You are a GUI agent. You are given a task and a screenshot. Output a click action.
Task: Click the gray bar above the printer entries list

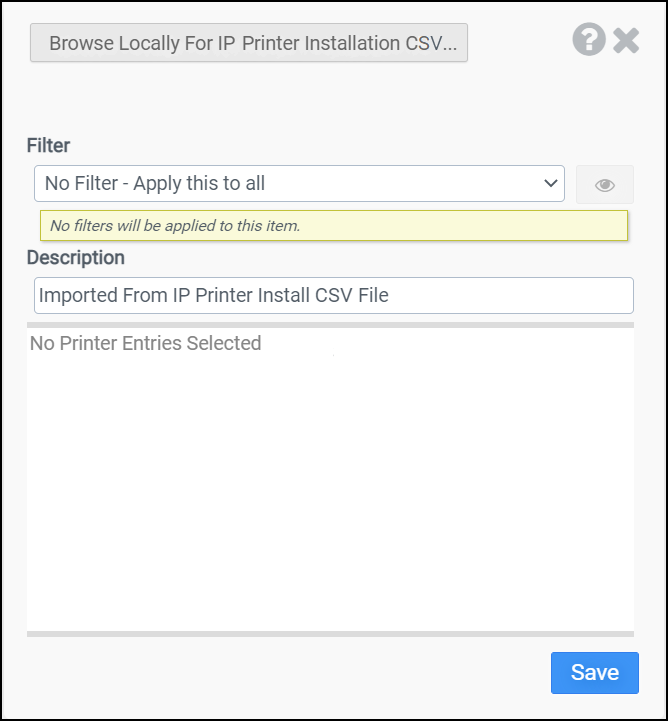pyautogui.click(x=330, y=324)
